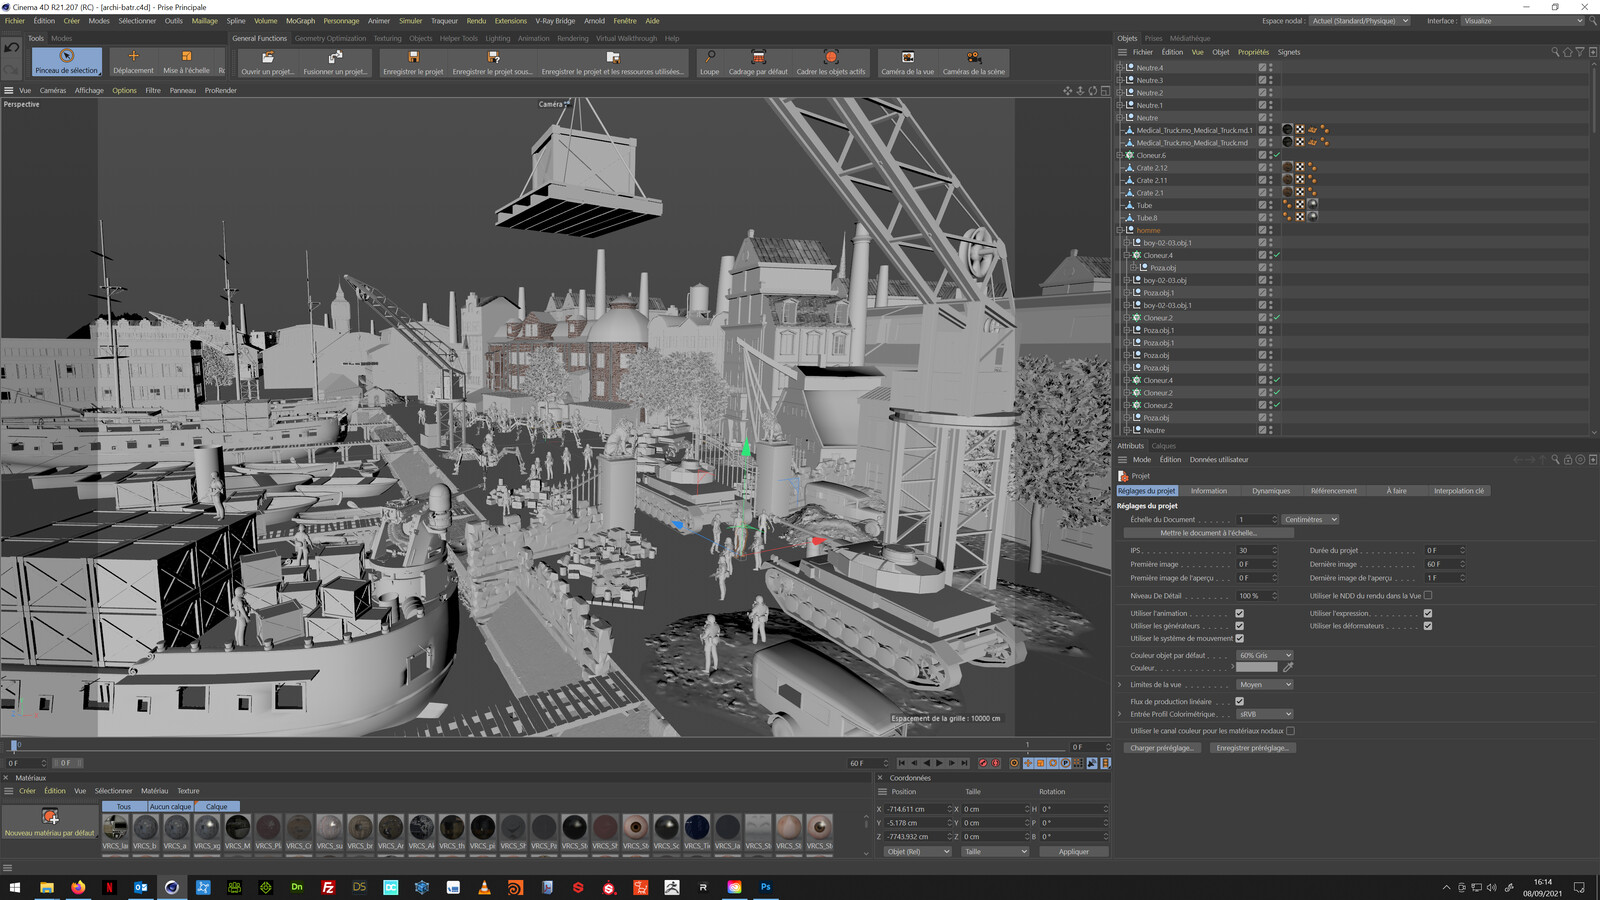Toggle Flux de production linéaire checkbox

click(x=1239, y=702)
